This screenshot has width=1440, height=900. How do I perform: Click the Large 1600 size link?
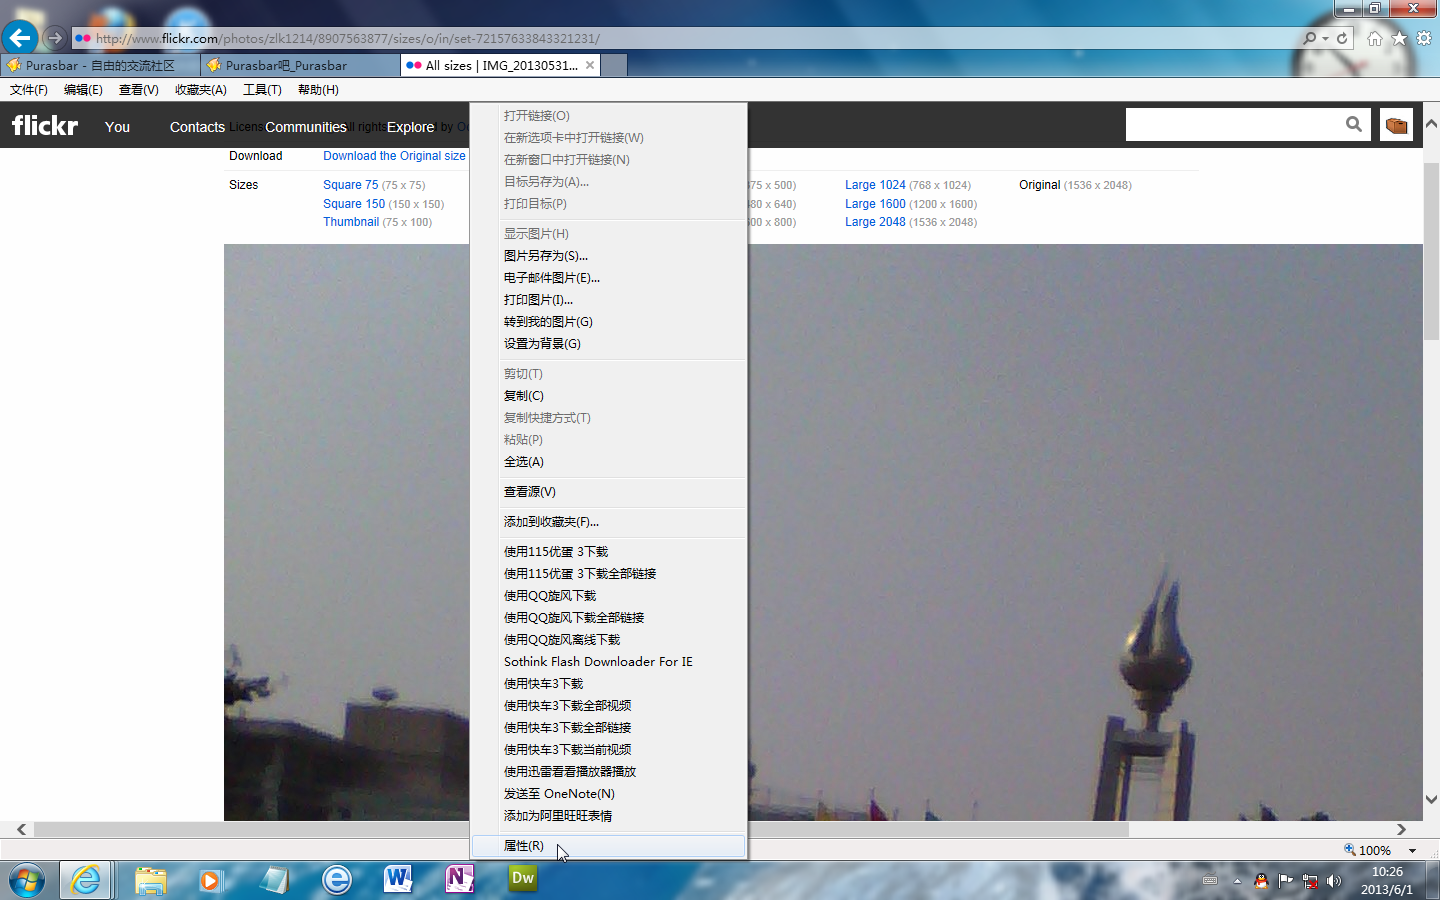tap(875, 204)
